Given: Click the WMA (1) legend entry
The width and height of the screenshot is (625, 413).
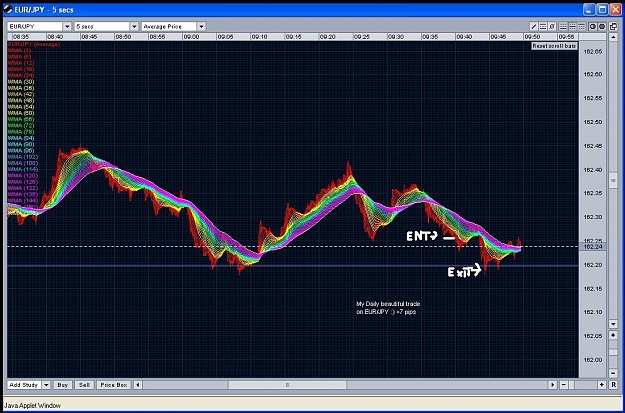Looking at the screenshot, I should click(x=19, y=51).
